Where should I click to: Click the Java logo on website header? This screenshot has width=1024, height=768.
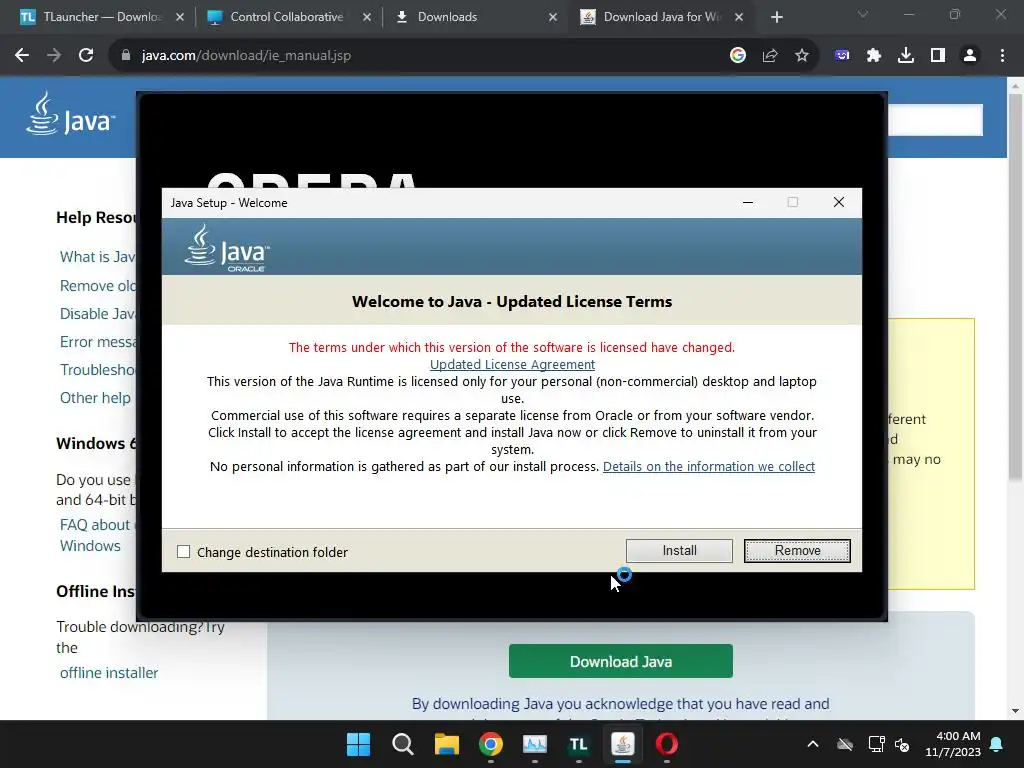coord(71,114)
